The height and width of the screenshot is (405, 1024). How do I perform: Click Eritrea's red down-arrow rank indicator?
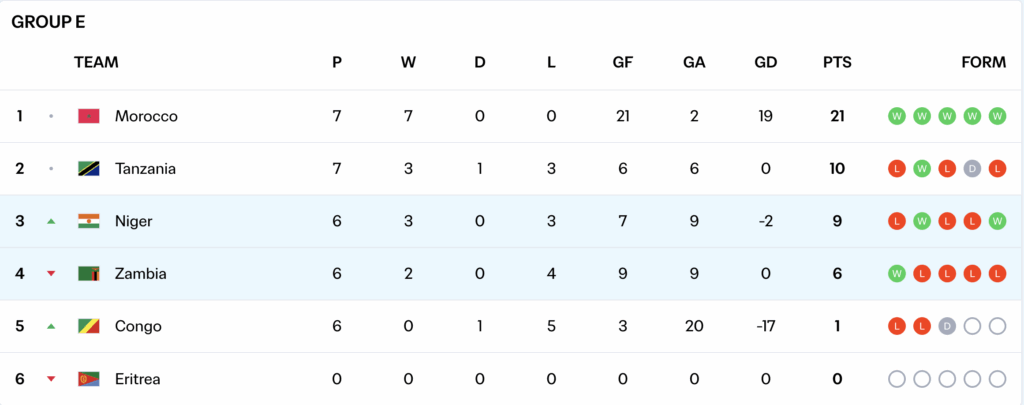(51, 379)
